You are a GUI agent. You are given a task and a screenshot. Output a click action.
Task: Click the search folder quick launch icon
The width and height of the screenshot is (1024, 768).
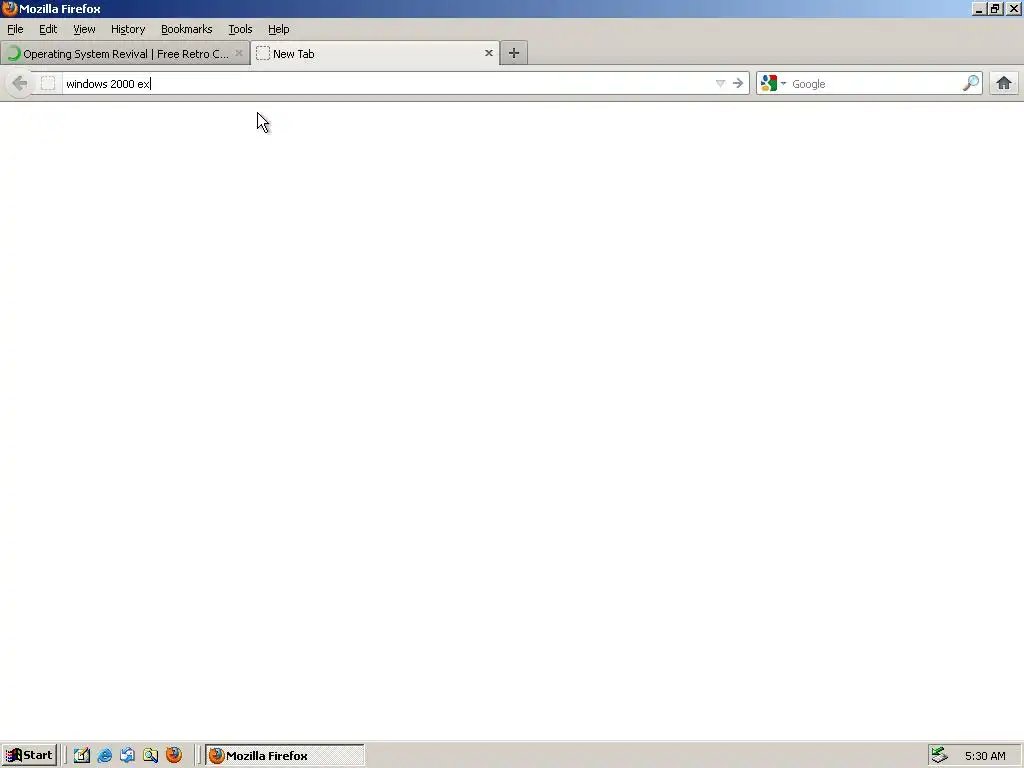coord(150,756)
